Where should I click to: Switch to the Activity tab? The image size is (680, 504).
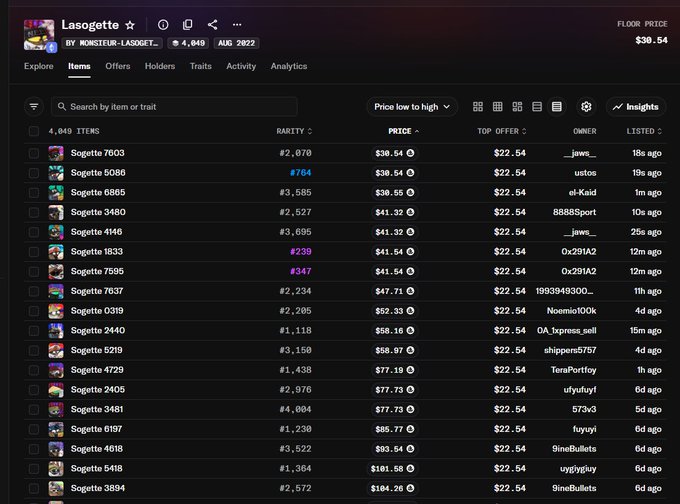point(241,66)
